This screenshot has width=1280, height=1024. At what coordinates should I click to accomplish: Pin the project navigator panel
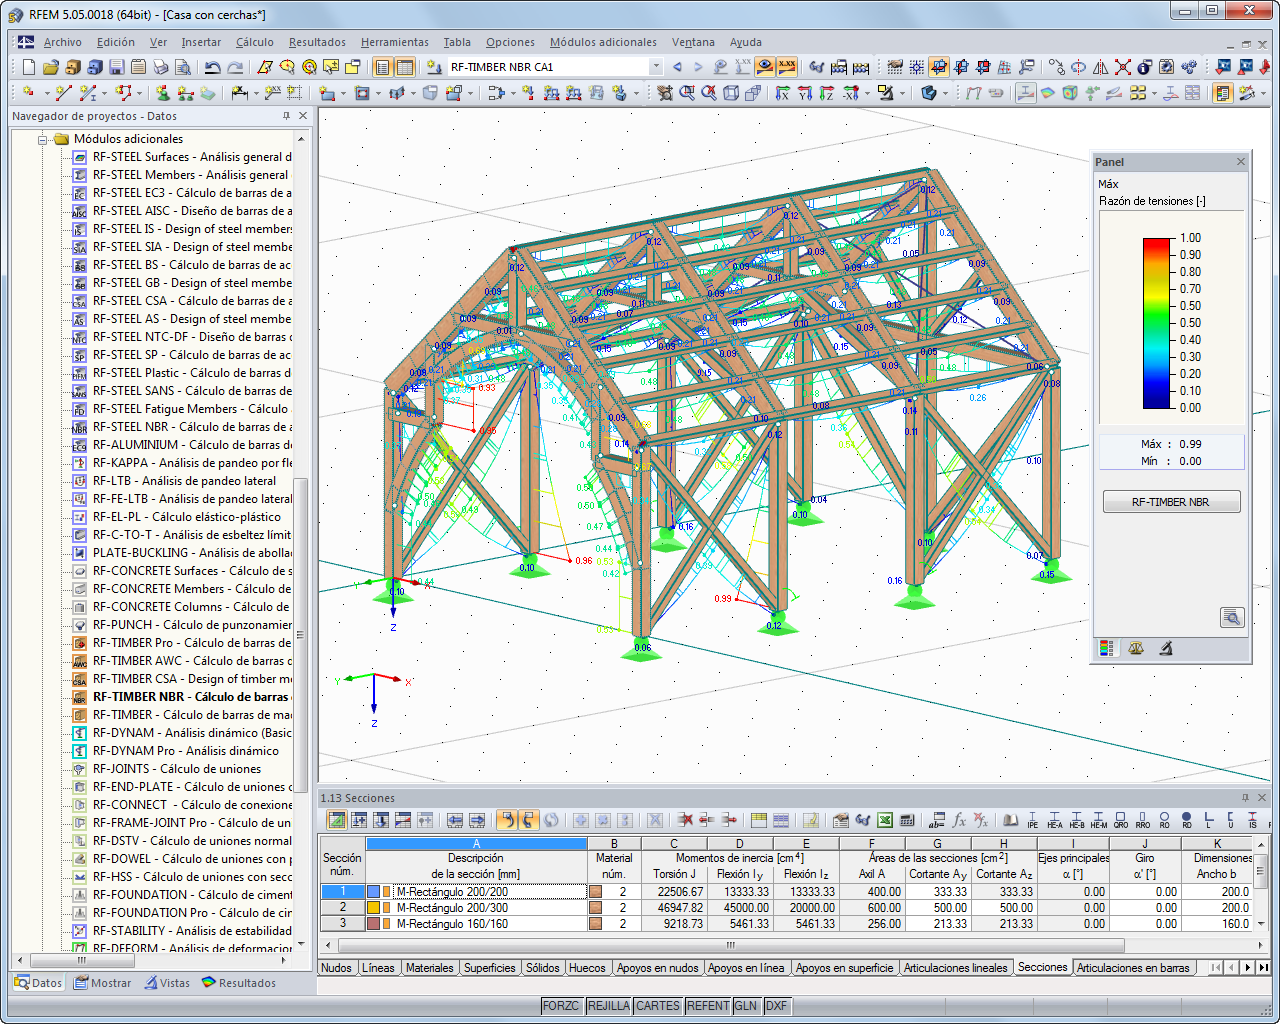click(286, 116)
